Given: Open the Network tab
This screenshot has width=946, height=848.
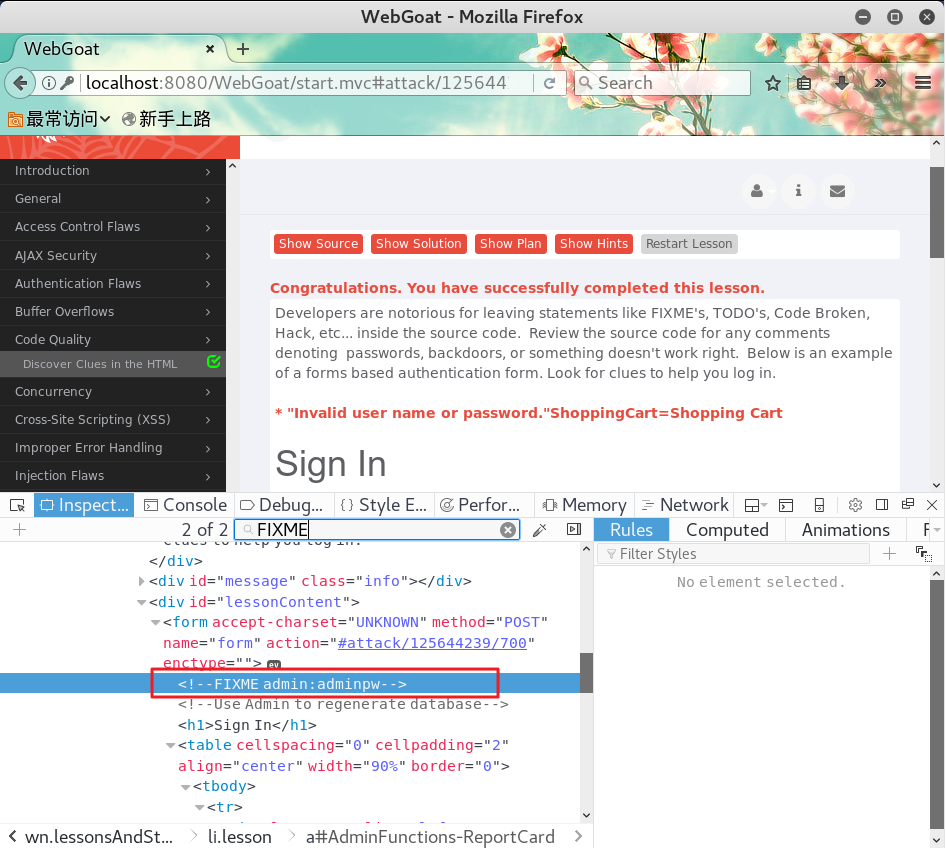Looking at the screenshot, I should (685, 505).
